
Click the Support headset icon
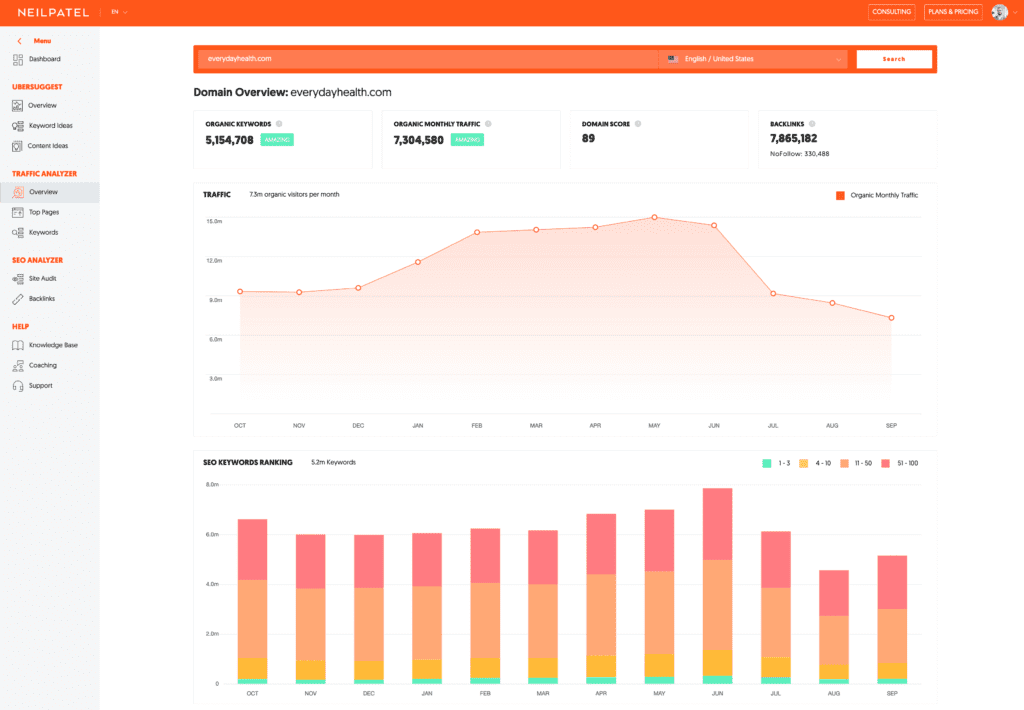pyautogui.click(x=18, y=386)
